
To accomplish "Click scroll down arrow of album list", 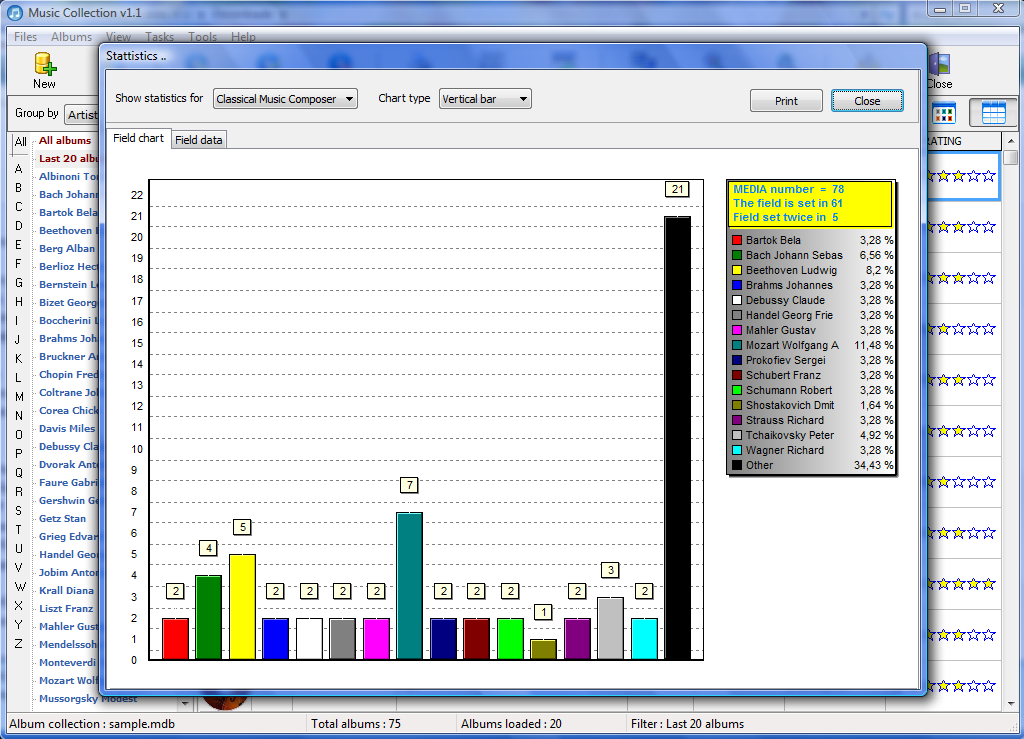I will coord(1011,704).
